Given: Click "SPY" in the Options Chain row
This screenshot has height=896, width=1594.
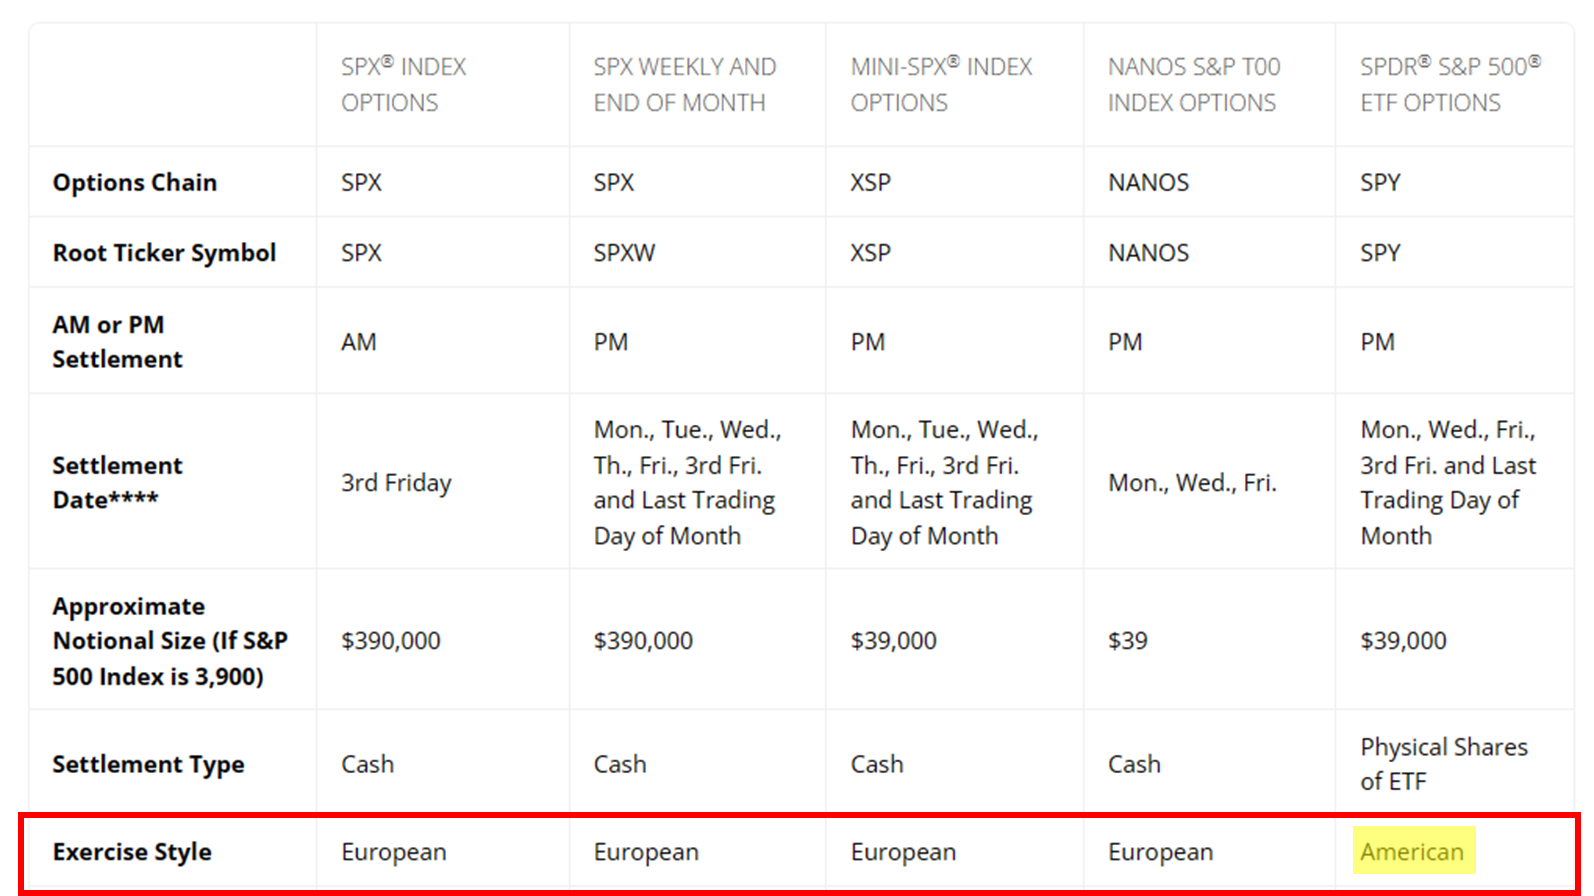Looking at the screenshot, I should (1380, 182).
